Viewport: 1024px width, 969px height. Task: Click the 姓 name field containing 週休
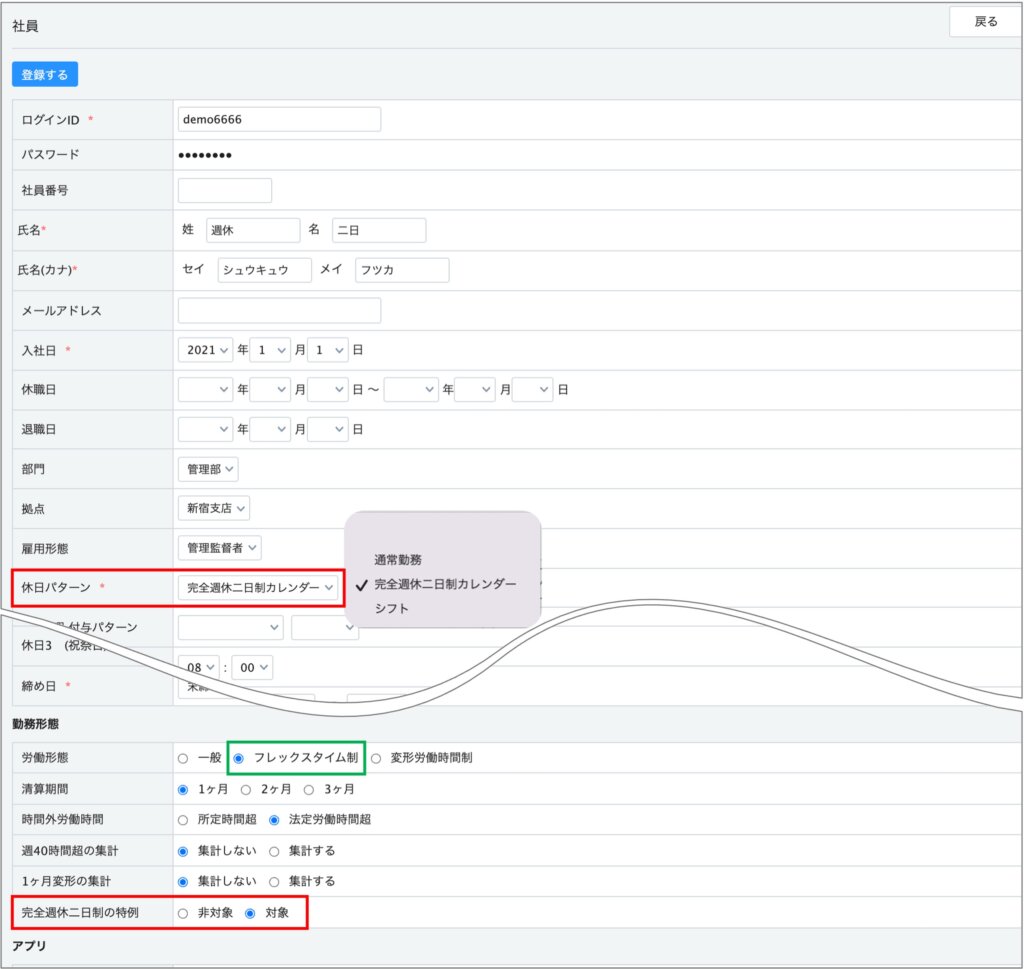(x=253, y=230)
